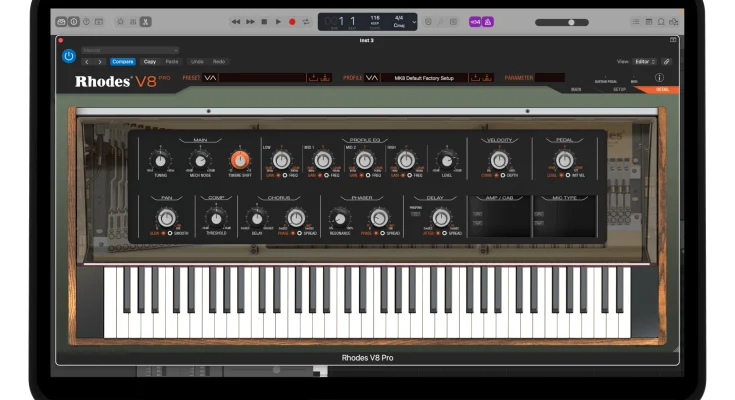The image size is (735, 400).
Task: Click the metronome icon in toolbar
Action: tap(487, 21)
